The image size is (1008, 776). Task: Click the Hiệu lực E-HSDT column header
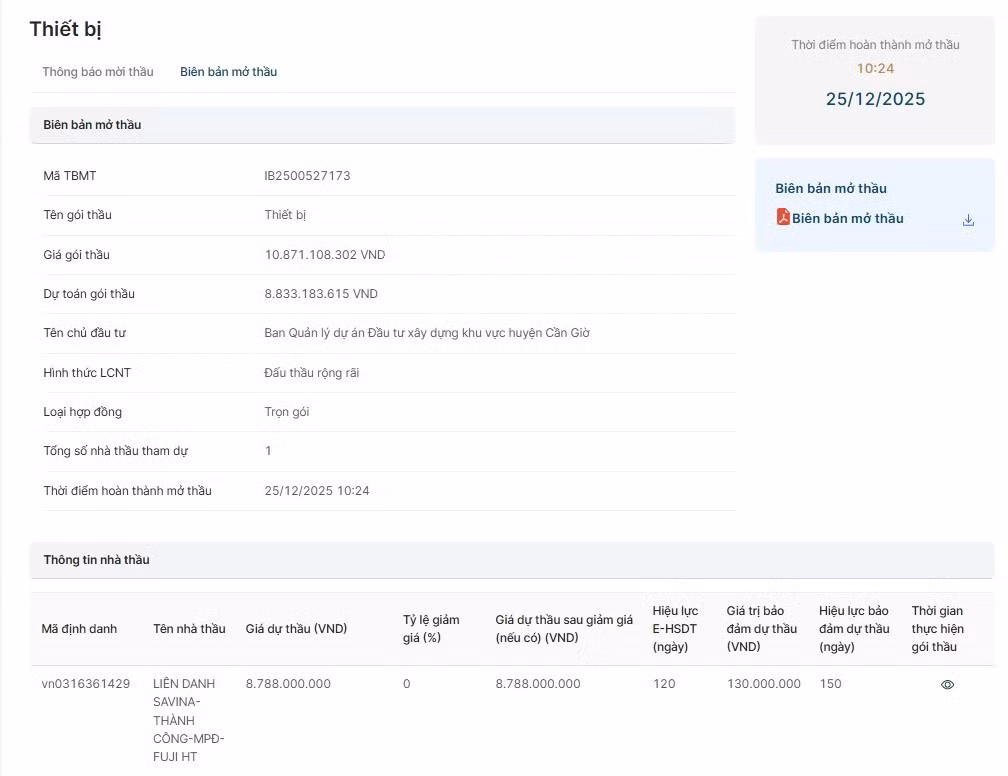675,628
